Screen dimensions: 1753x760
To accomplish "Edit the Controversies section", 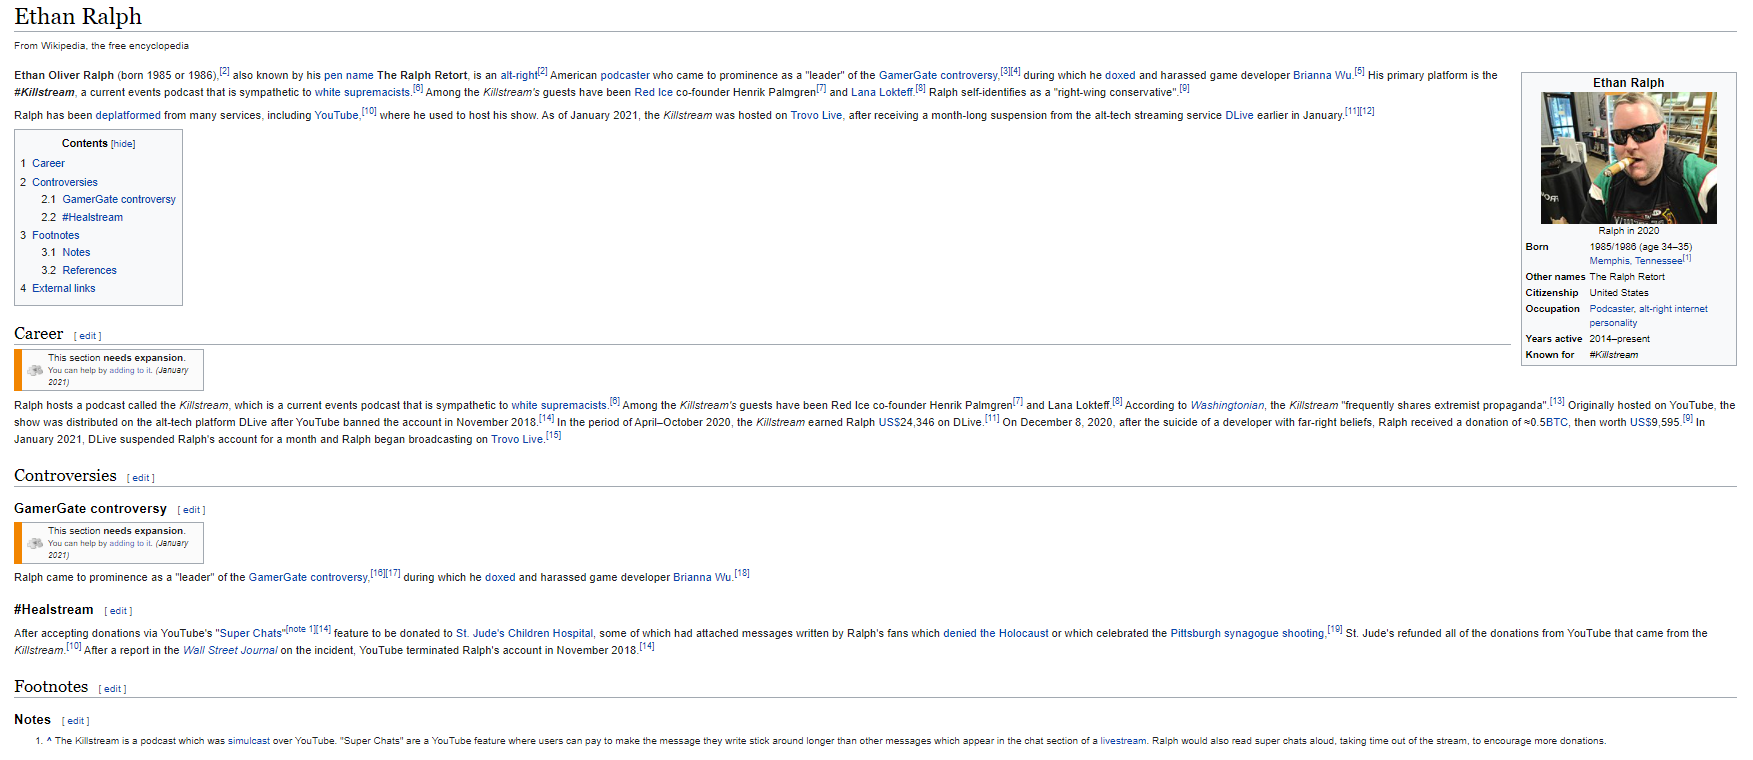I will click(141, 478).
